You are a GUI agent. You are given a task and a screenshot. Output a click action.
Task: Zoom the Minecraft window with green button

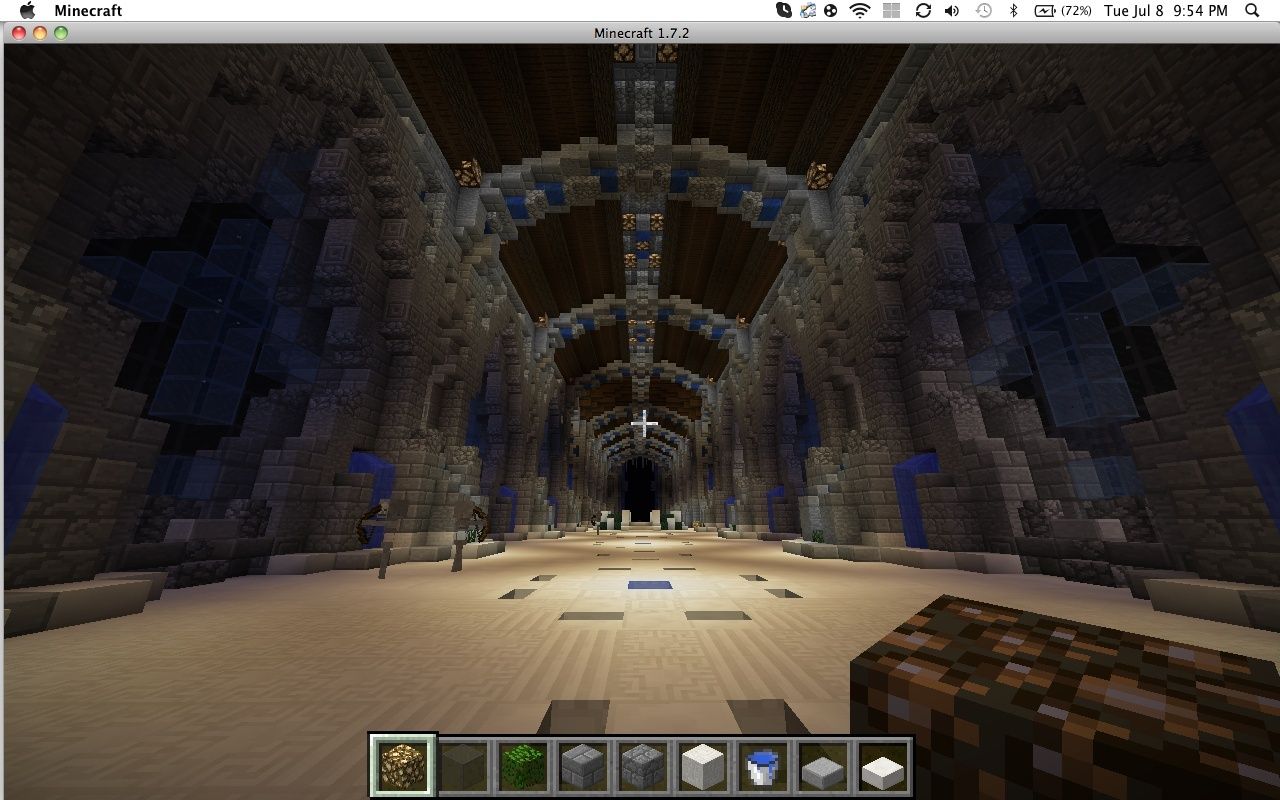pyautogui.click(x=61, y=33)
